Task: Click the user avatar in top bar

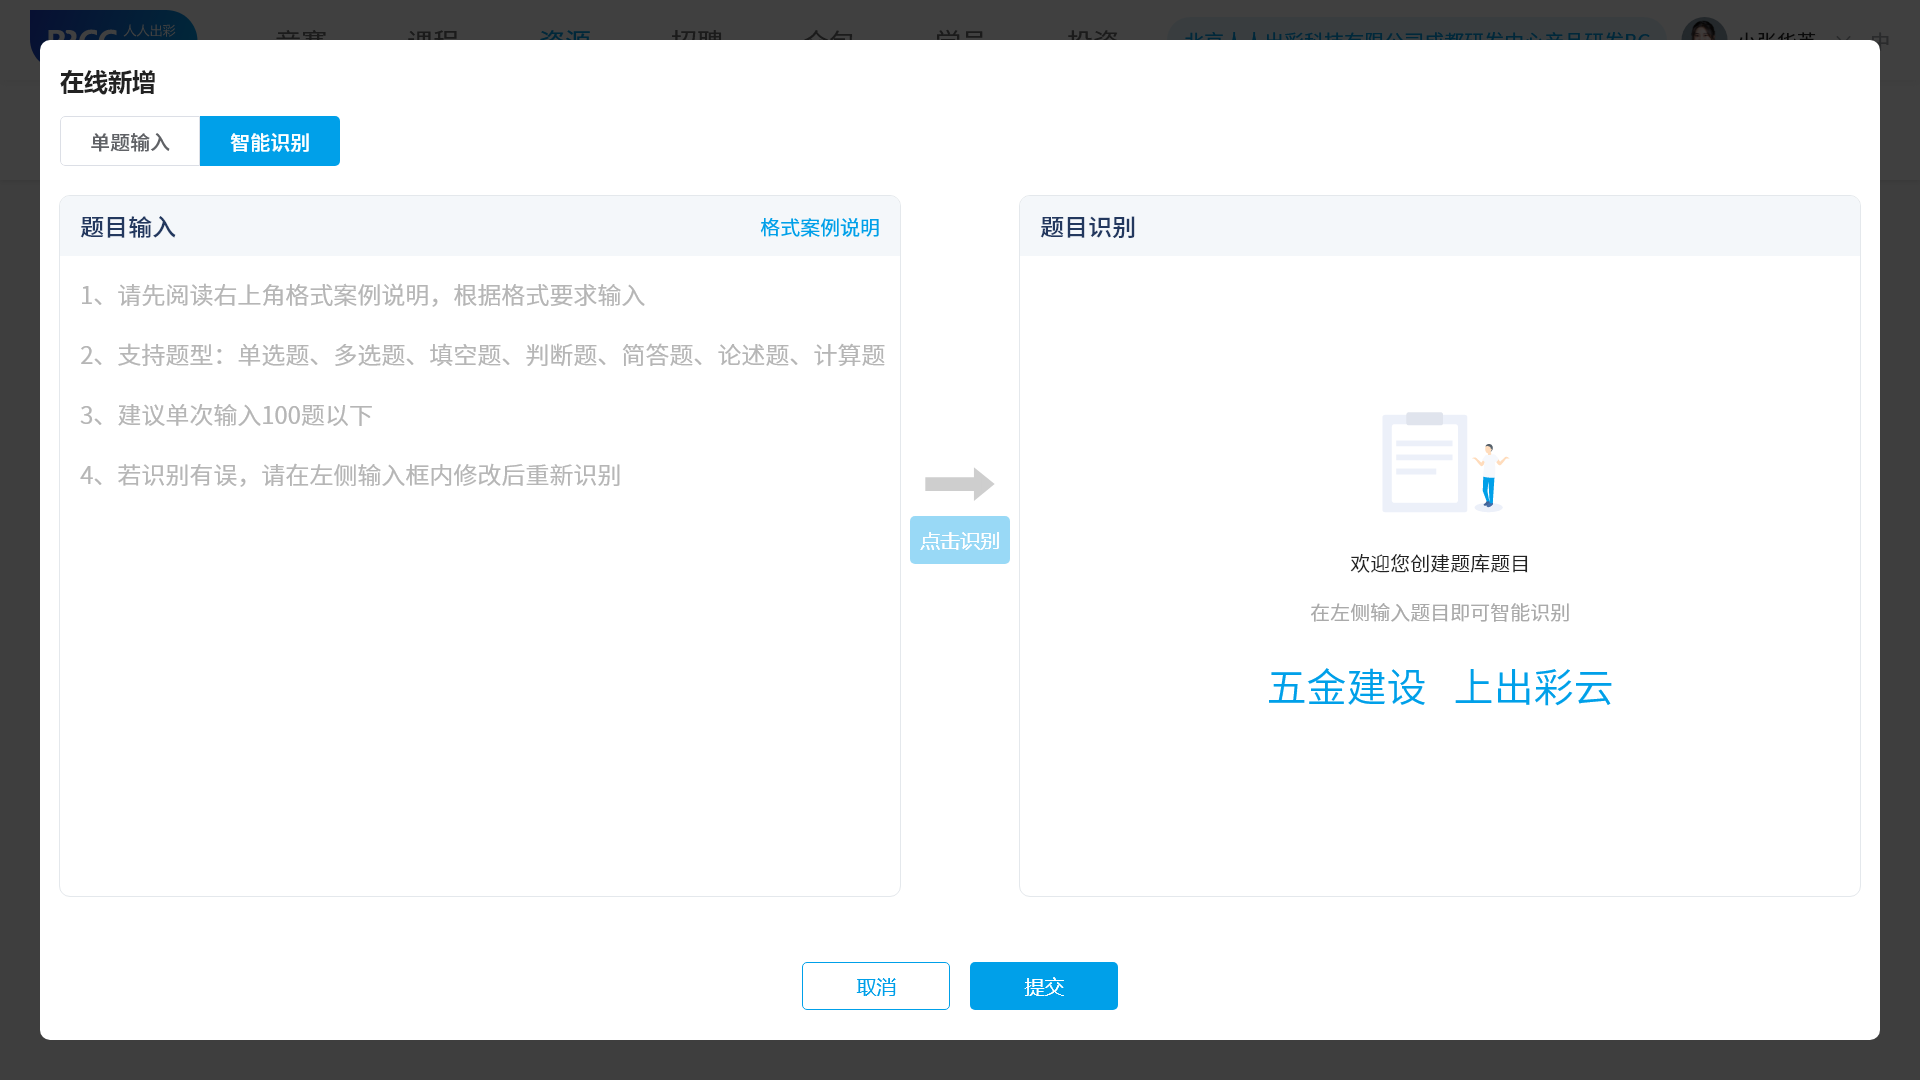Action: (1703, 32)
